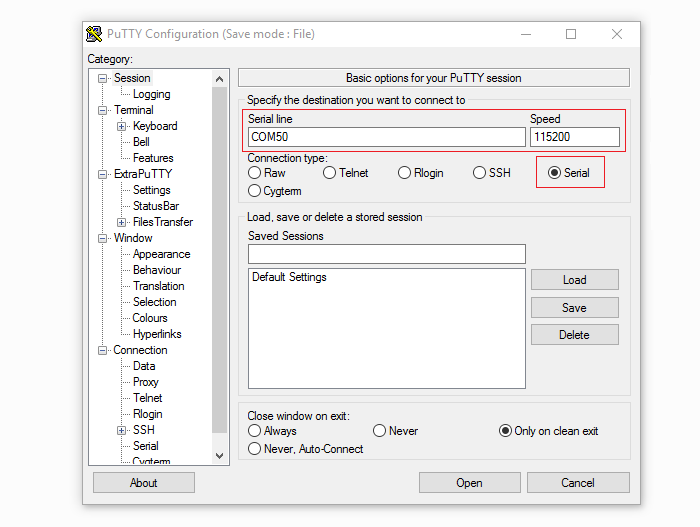Click the Speed input field
The width and height of the screenshot is (700, 527).
point(575,137)
